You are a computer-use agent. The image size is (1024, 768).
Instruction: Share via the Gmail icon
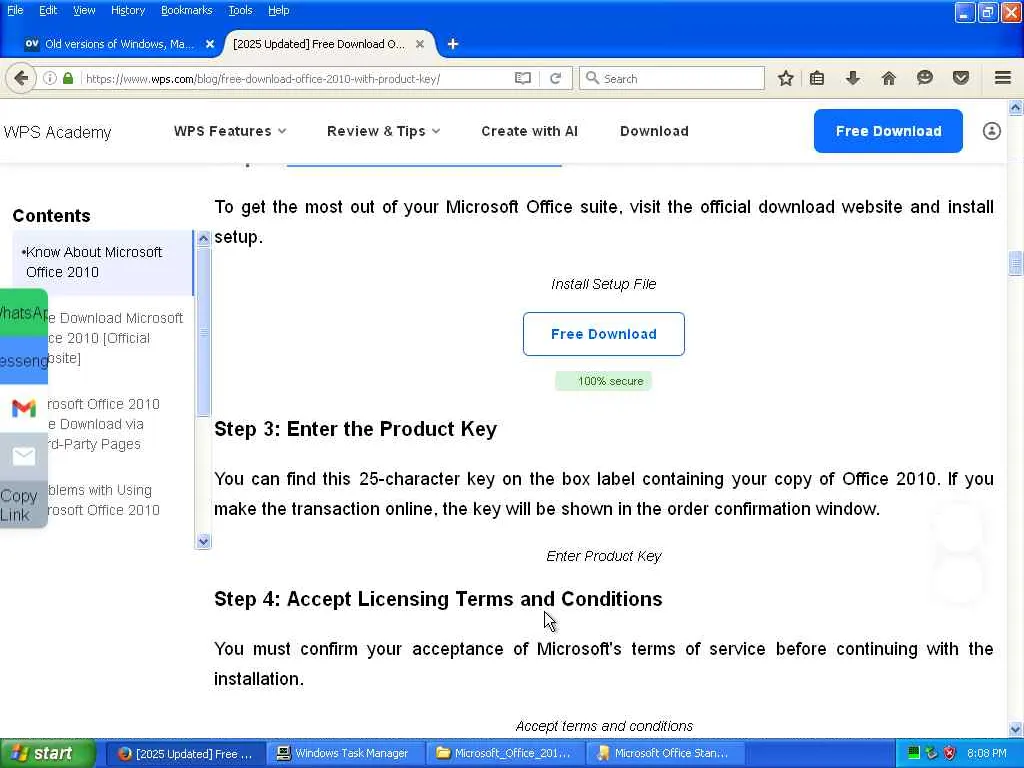coord(24,408)
